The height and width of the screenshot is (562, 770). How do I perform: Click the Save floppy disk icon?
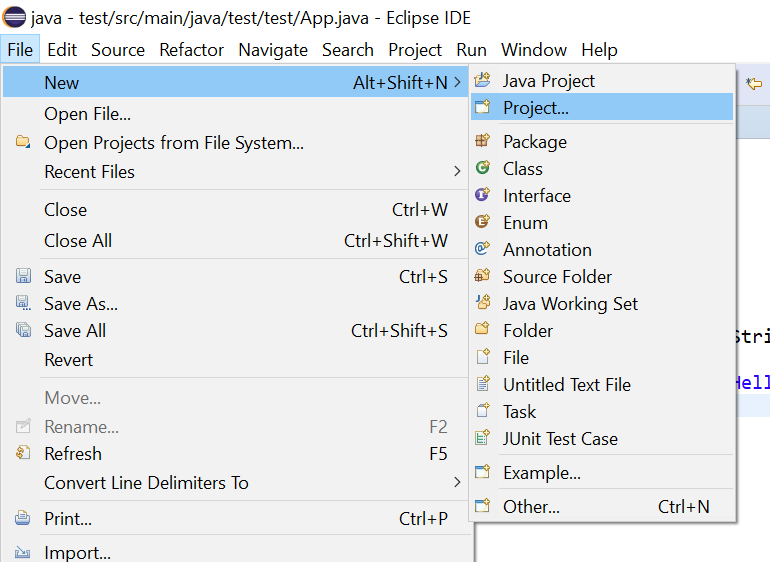coord(23,276)
